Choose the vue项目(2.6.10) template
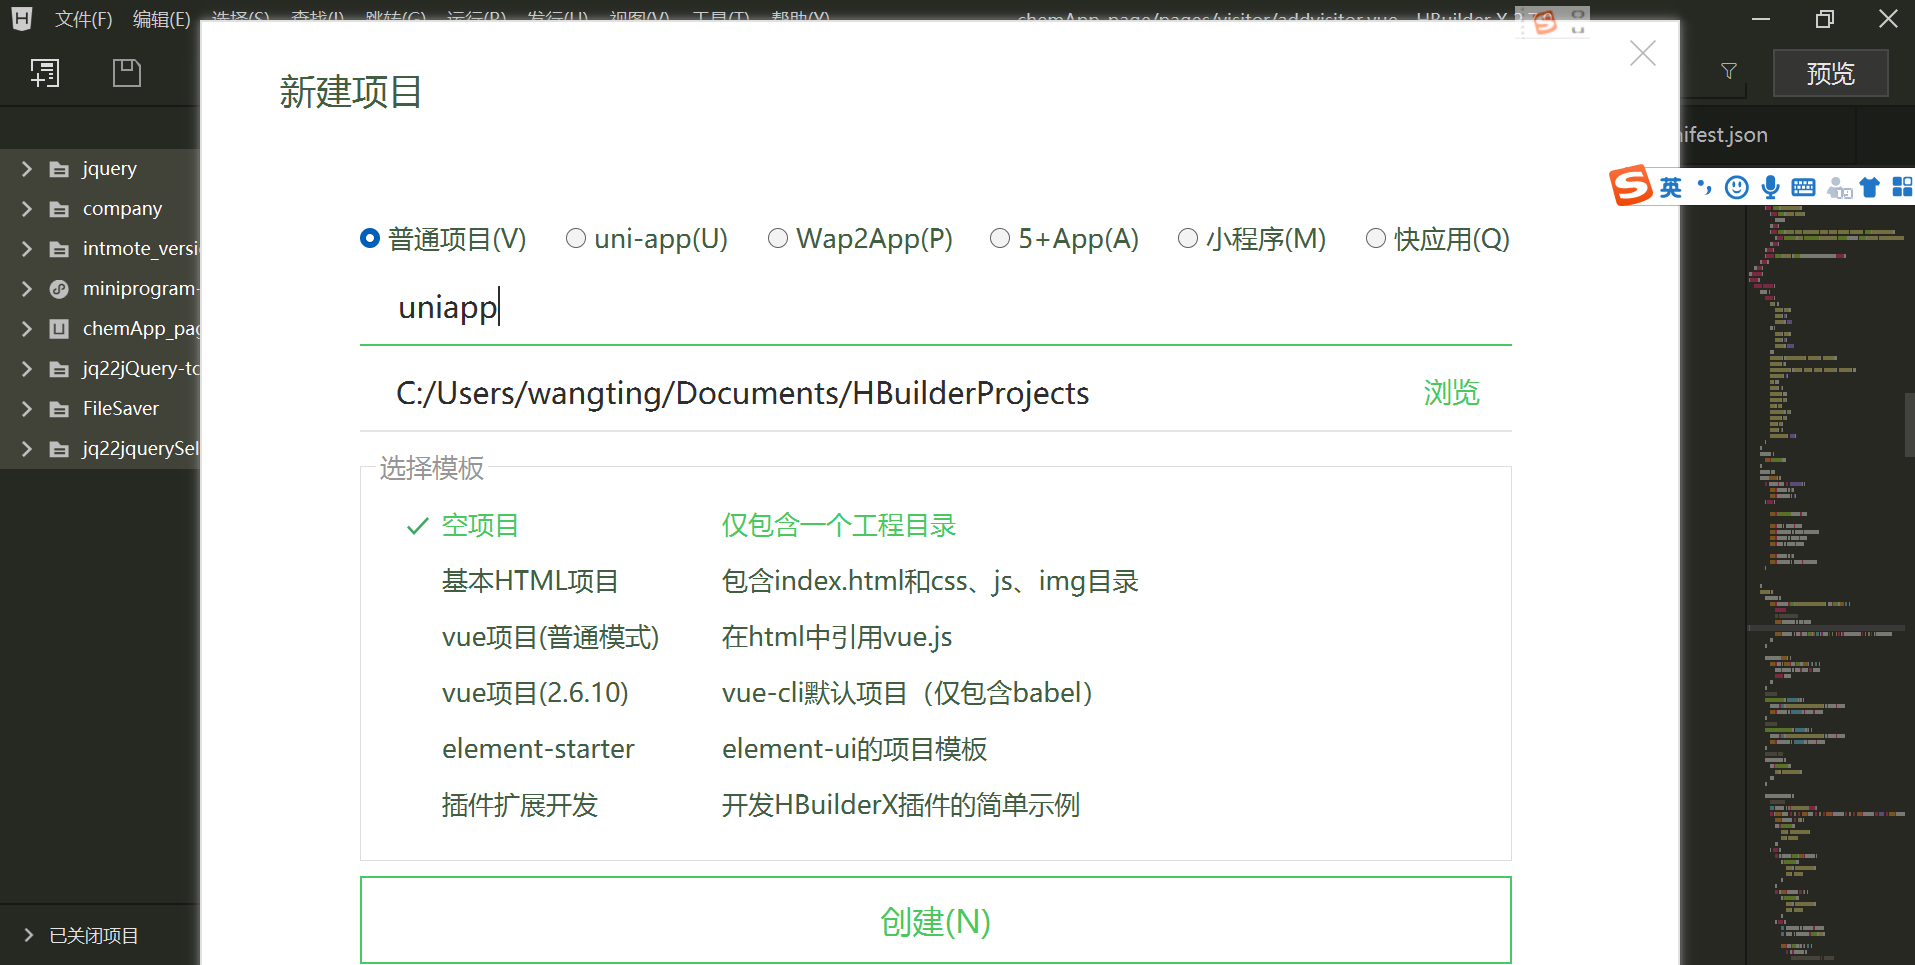Screen dimensions: 1915x965 [535, 694]
